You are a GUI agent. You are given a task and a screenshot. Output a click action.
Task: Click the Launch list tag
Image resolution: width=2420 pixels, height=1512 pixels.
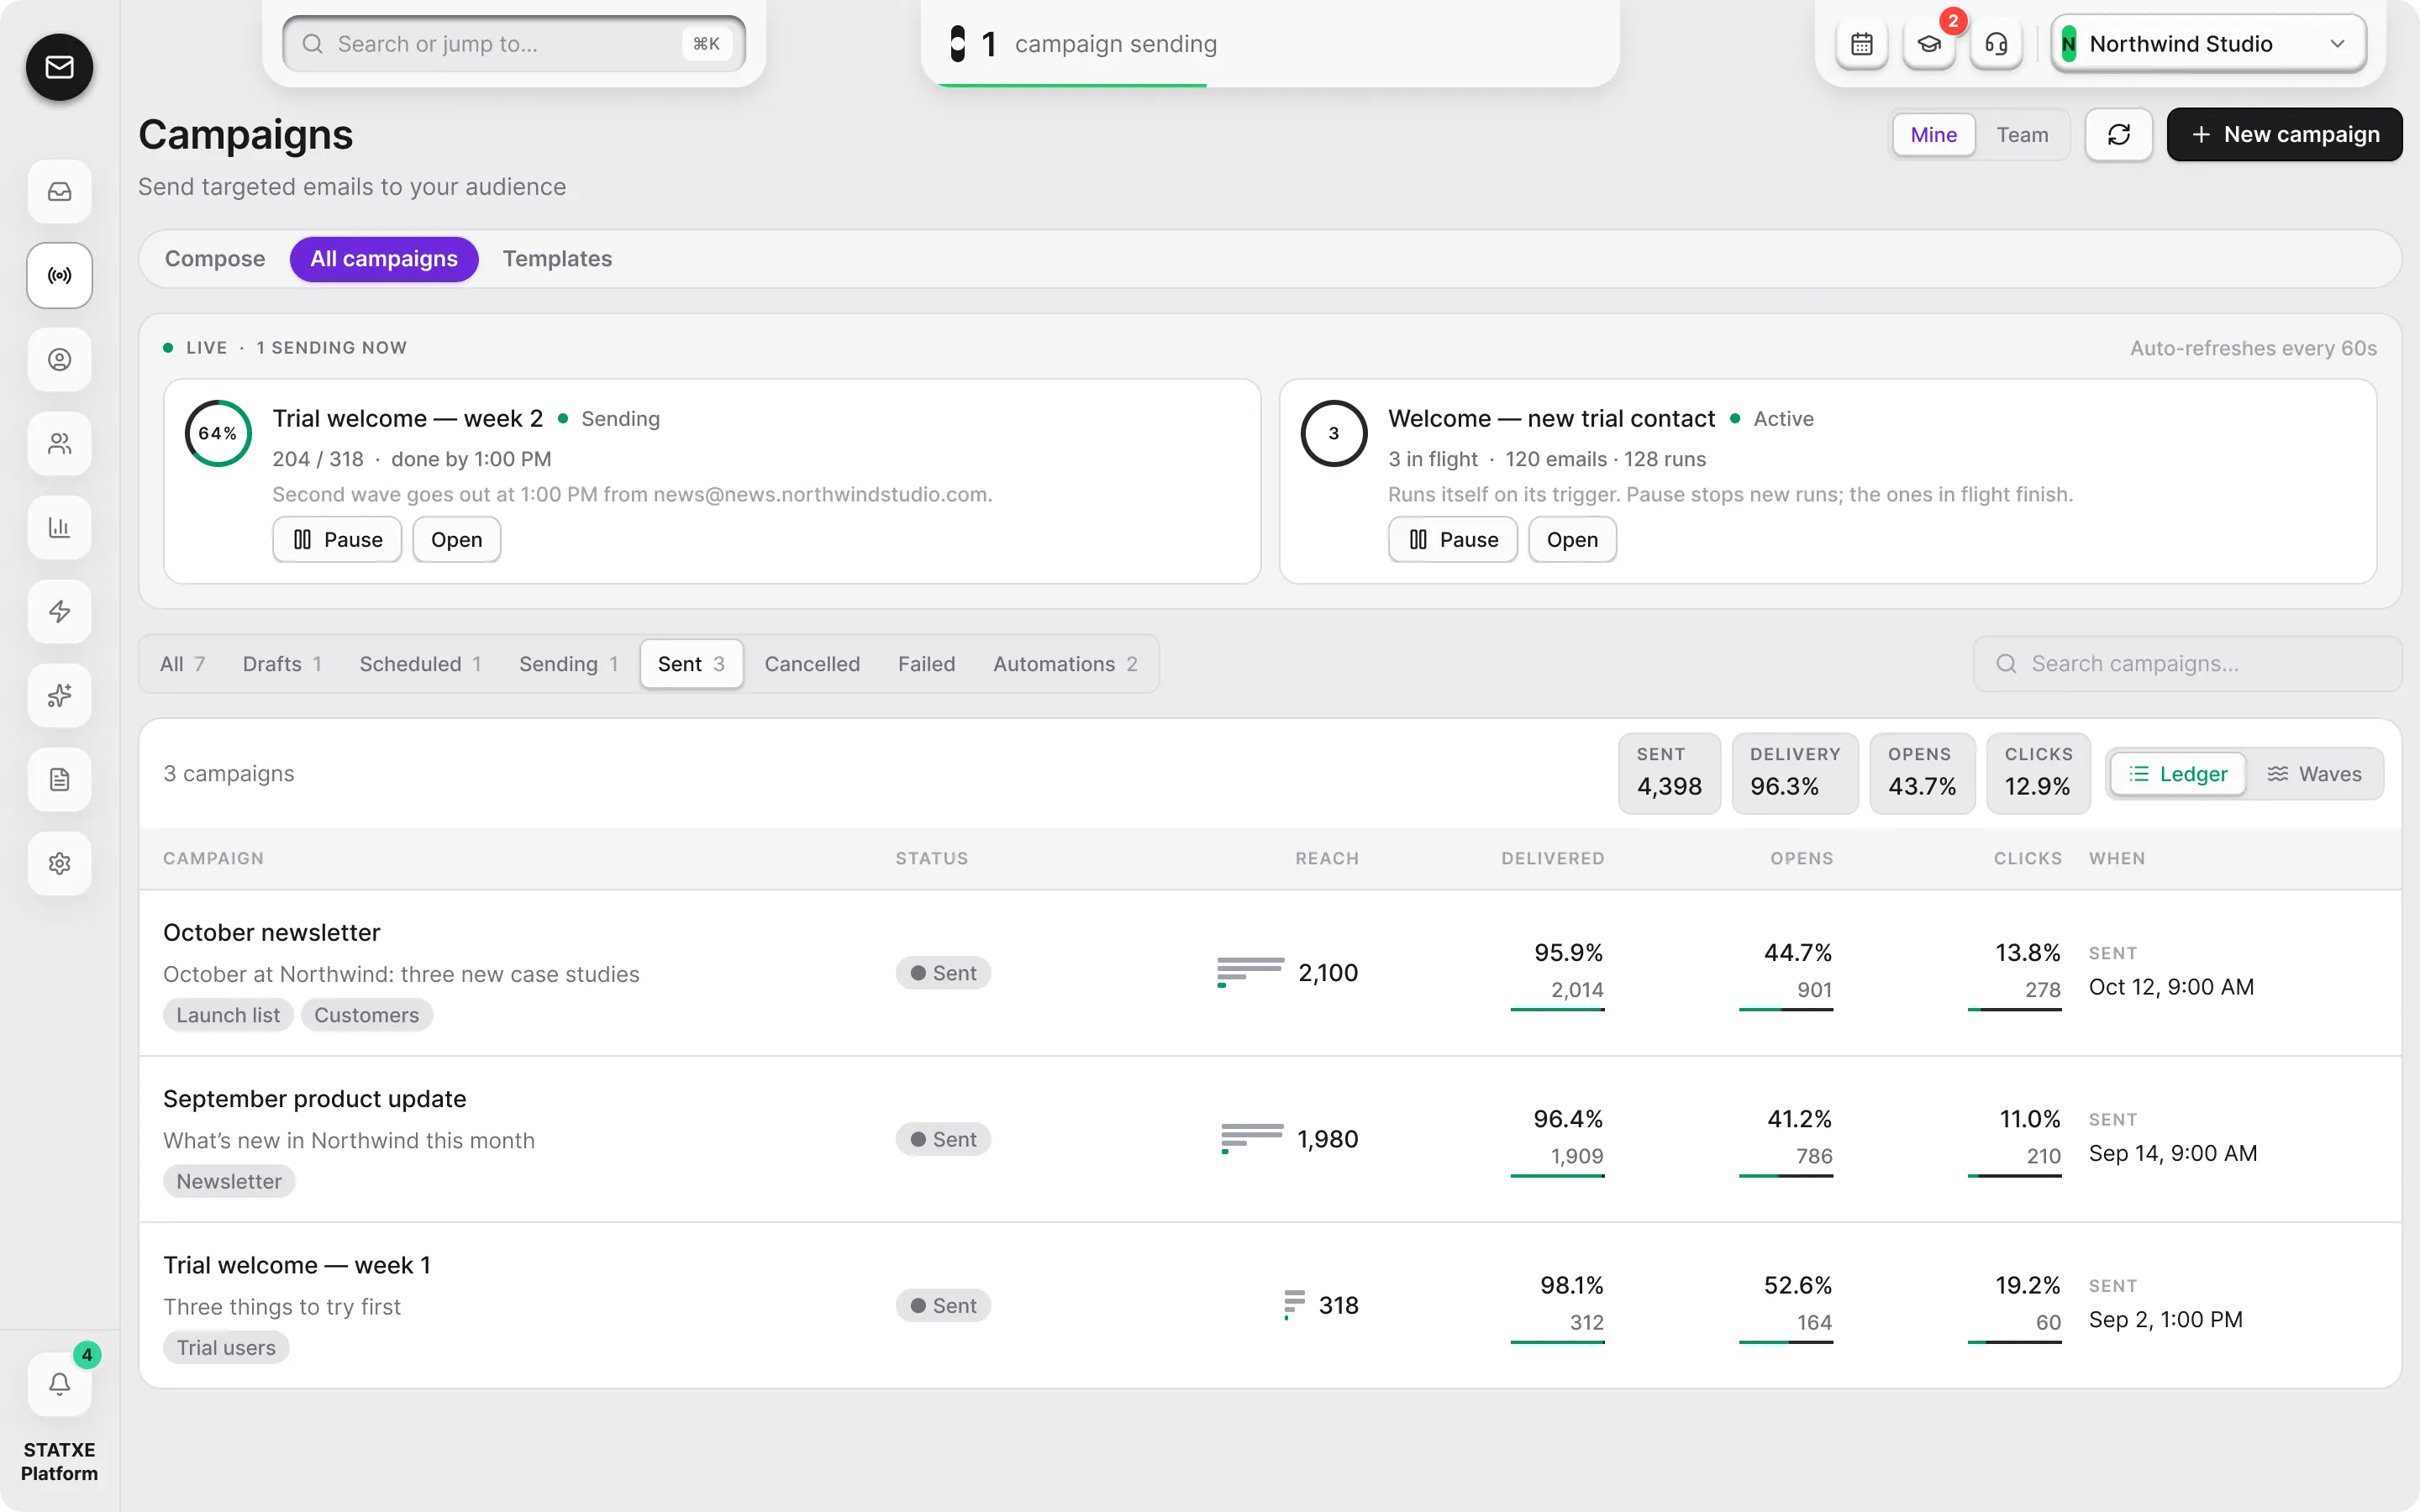[x=228, y=1015]
